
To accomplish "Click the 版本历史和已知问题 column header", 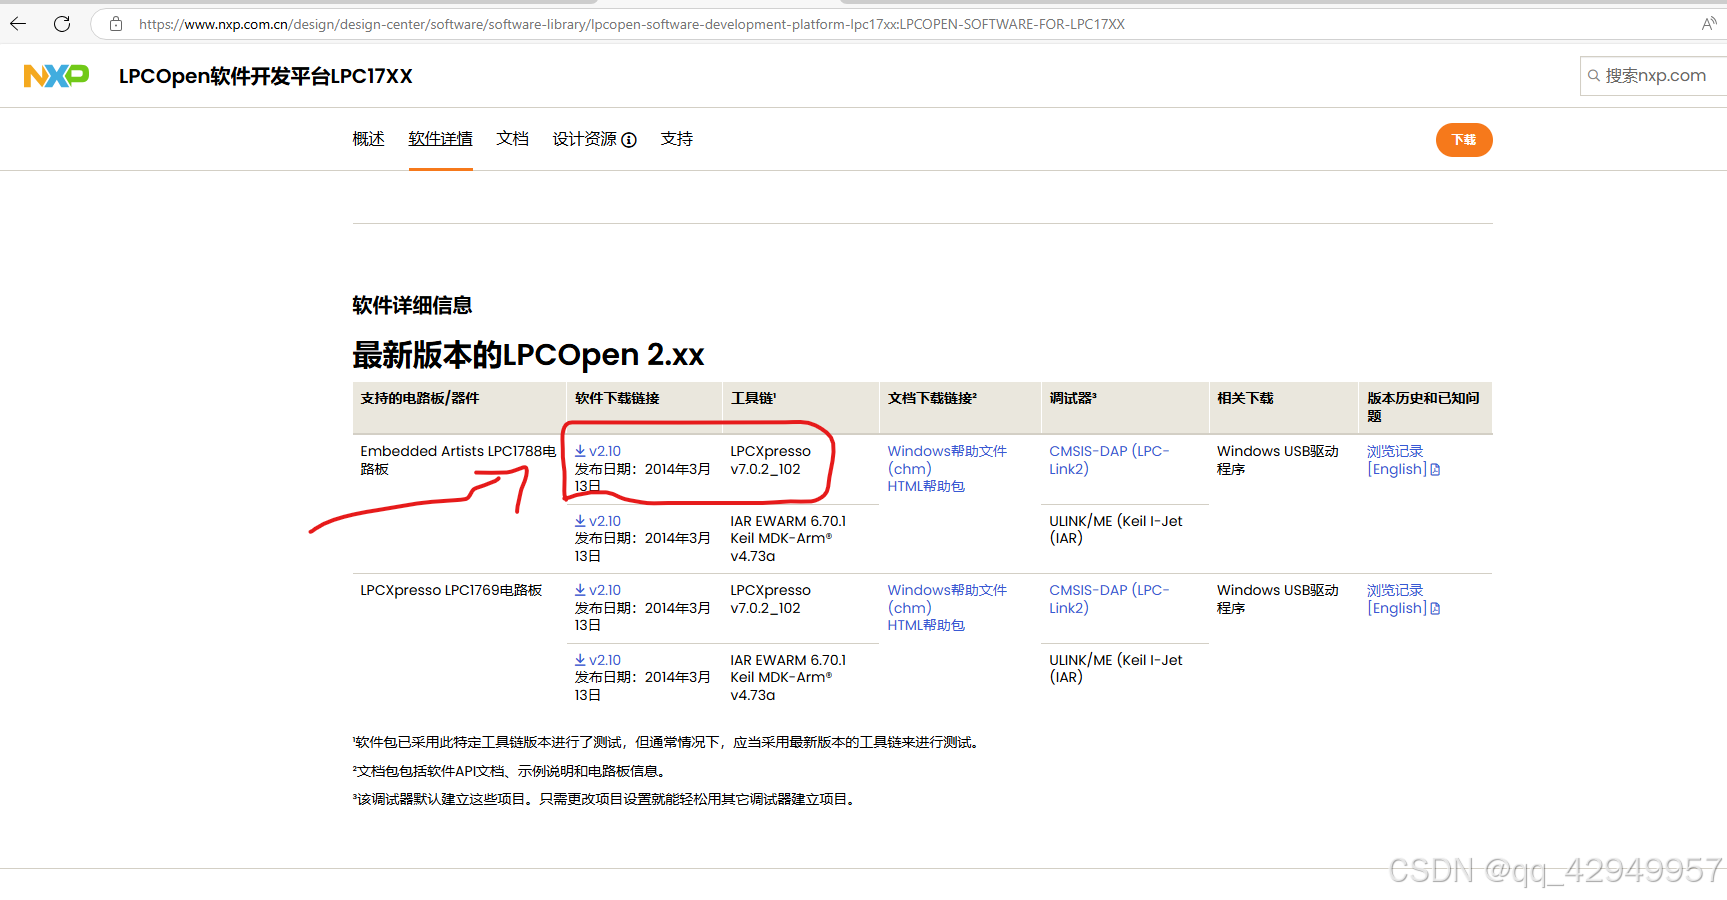I will point(1423,407).
